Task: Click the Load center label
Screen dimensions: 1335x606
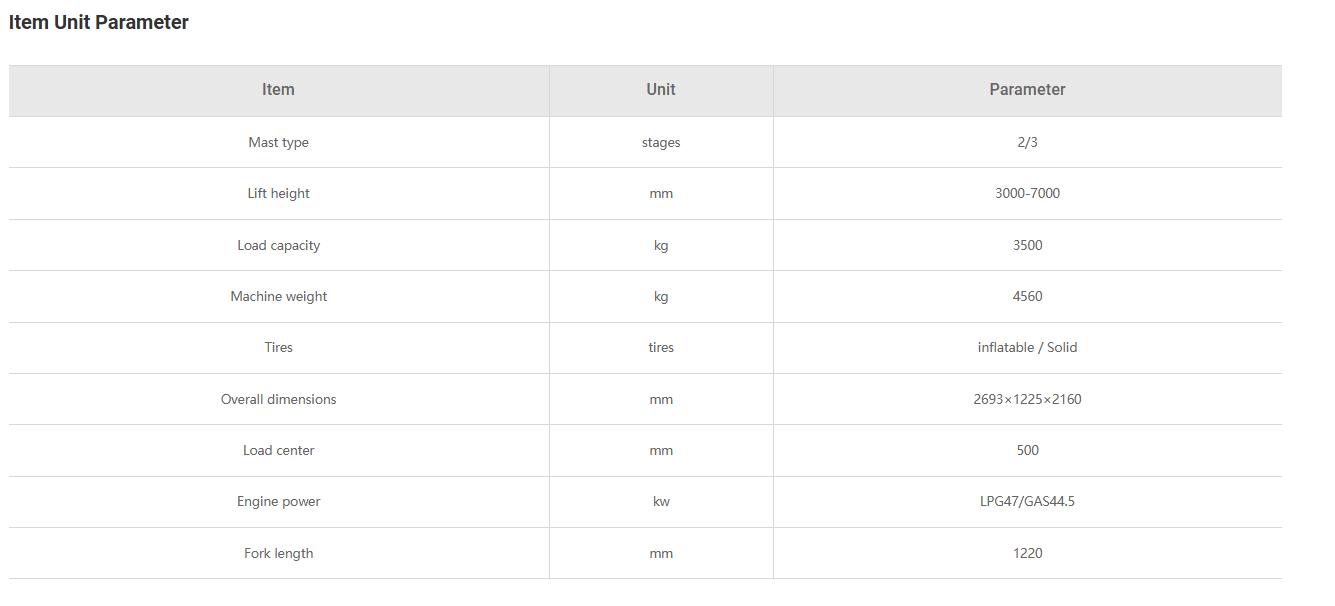Action: (x=278, y=450)
